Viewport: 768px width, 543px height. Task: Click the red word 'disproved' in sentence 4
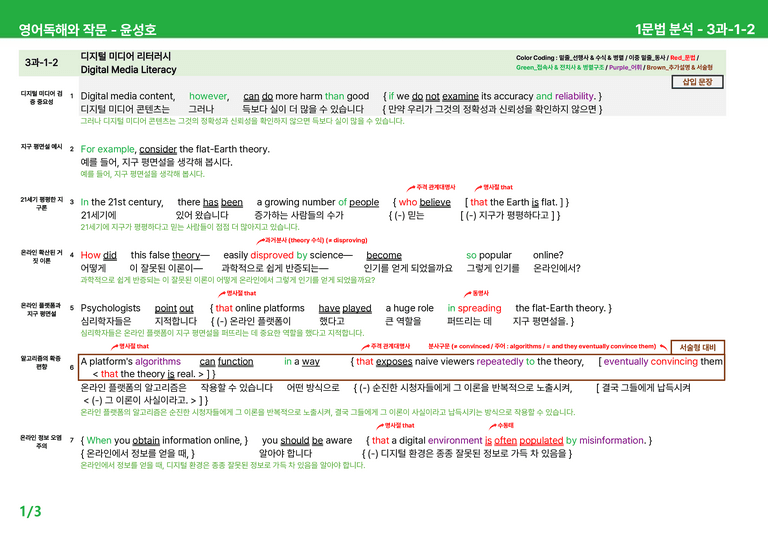point(272,255)
